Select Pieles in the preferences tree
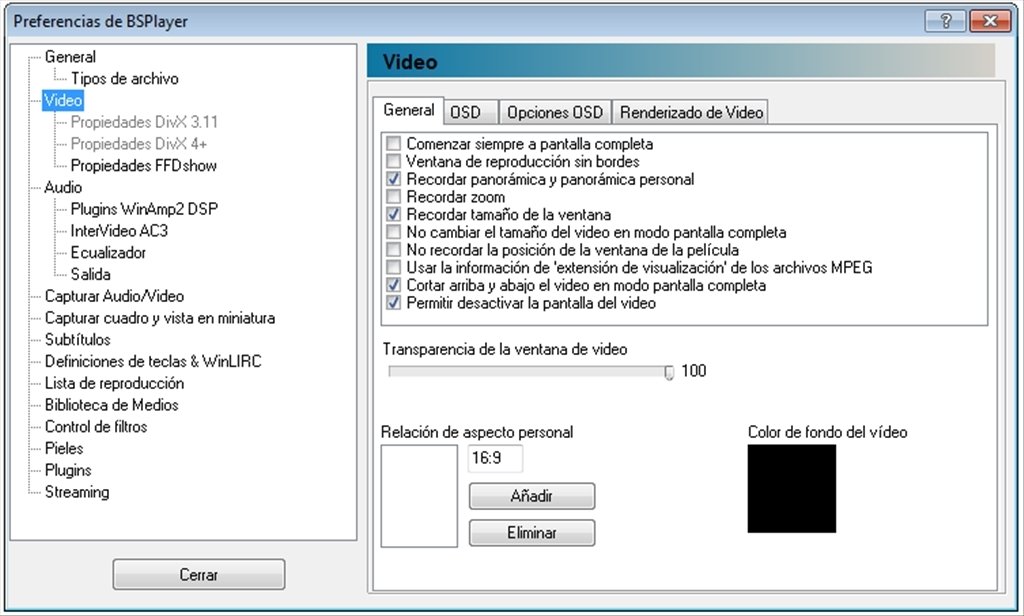 (x=64, y=449)
